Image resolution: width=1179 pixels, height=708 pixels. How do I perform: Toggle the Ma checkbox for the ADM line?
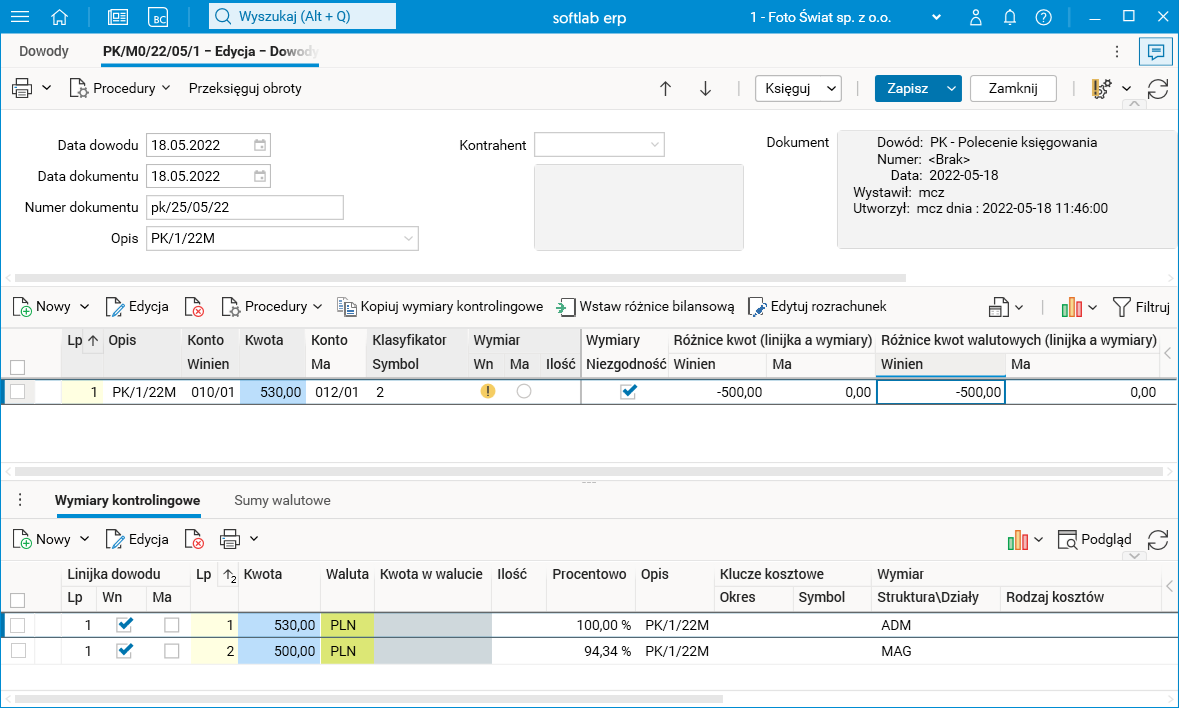(172, 624)
